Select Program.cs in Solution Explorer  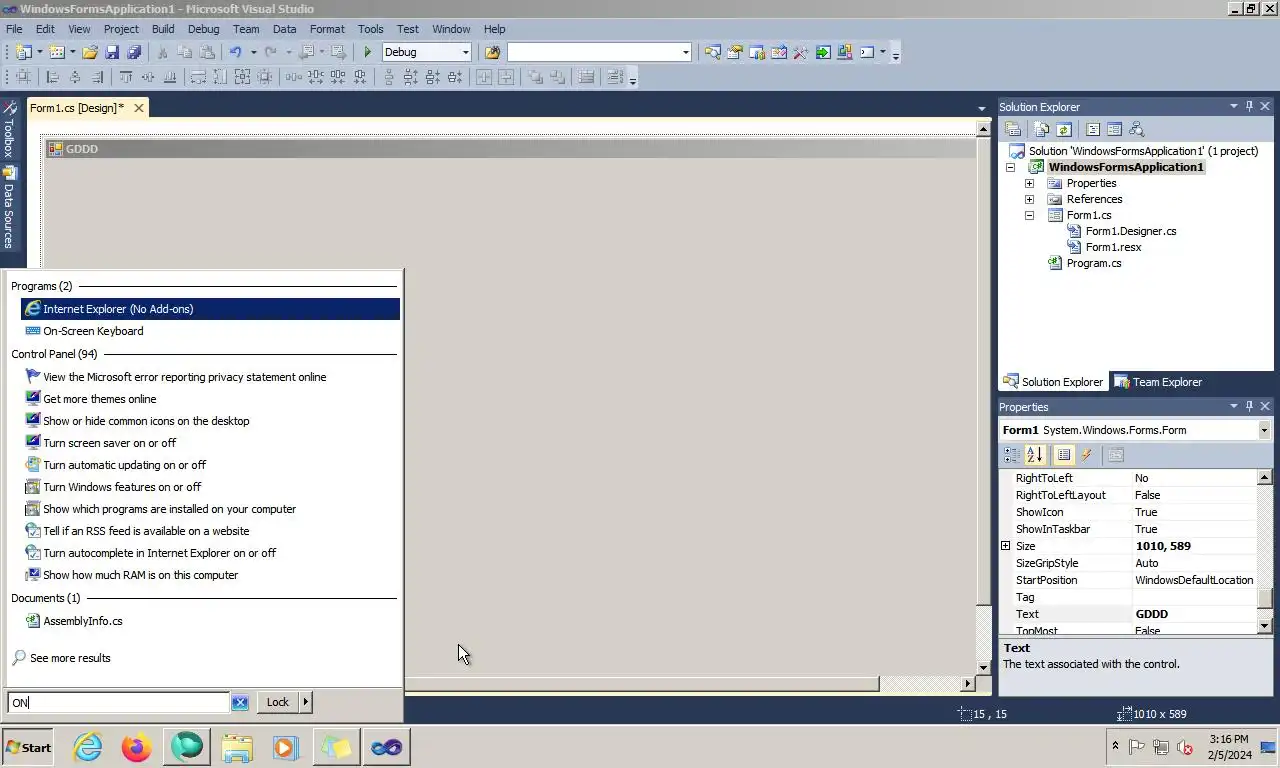tap(1093, 263)
